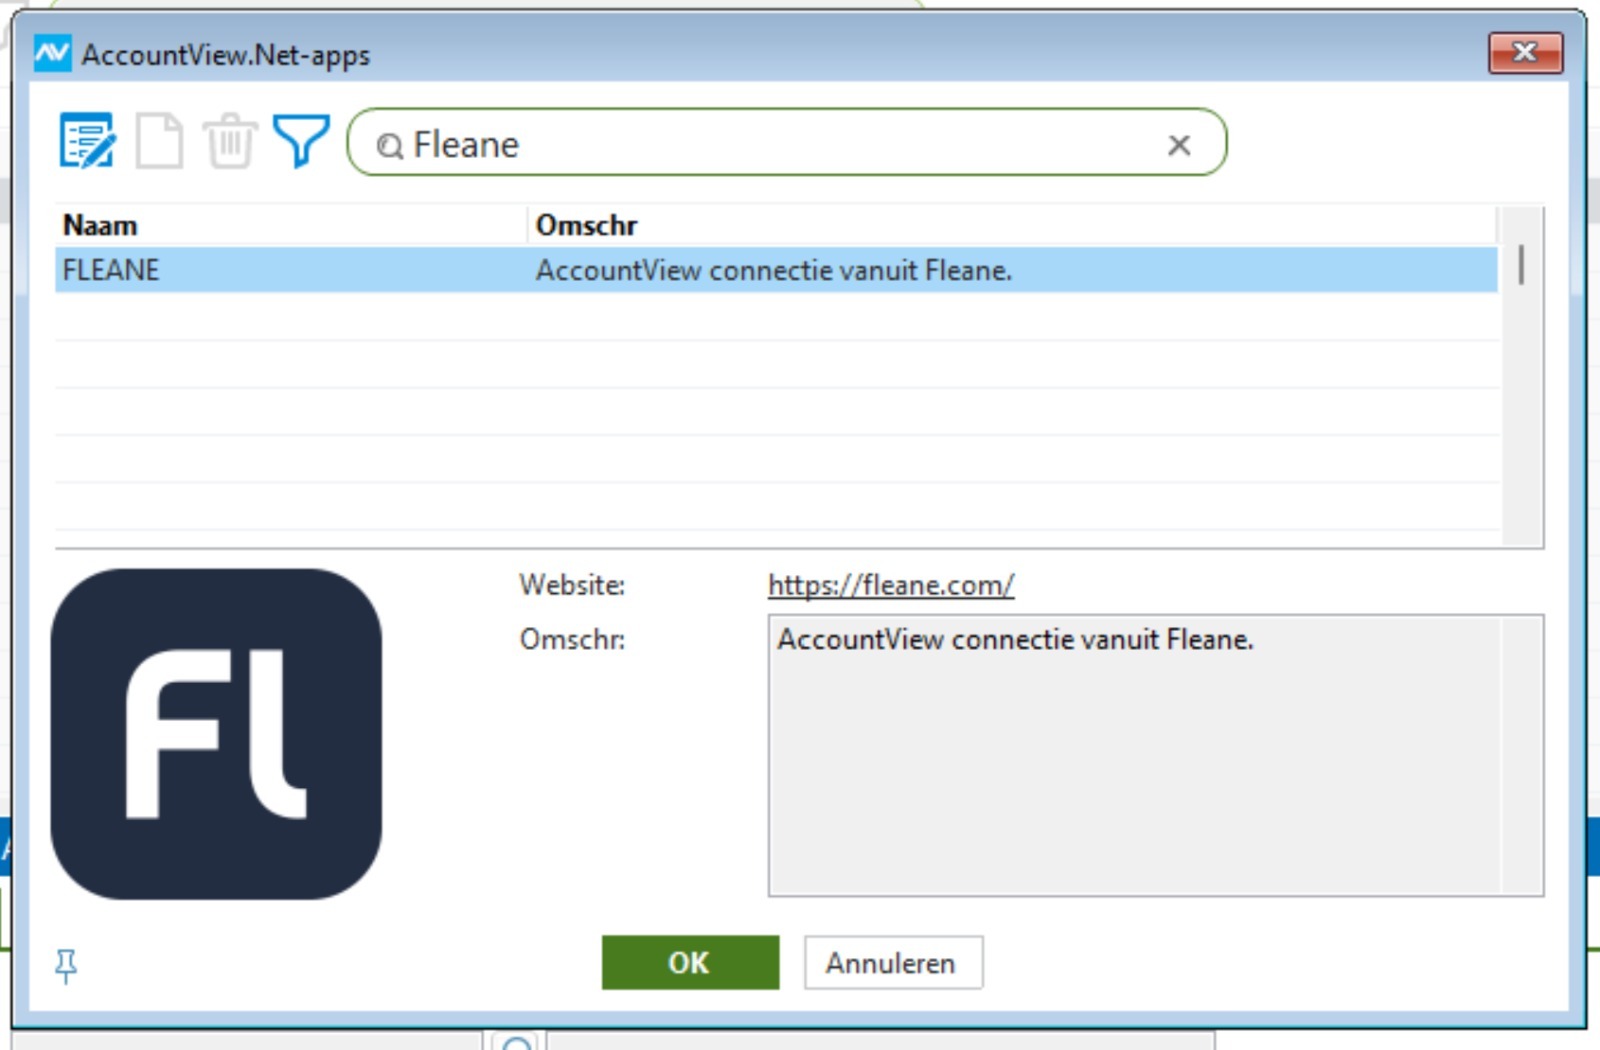Click the Annuleren button
The height and width of the screenshot is (1050, 1600).
pos(892,963)
